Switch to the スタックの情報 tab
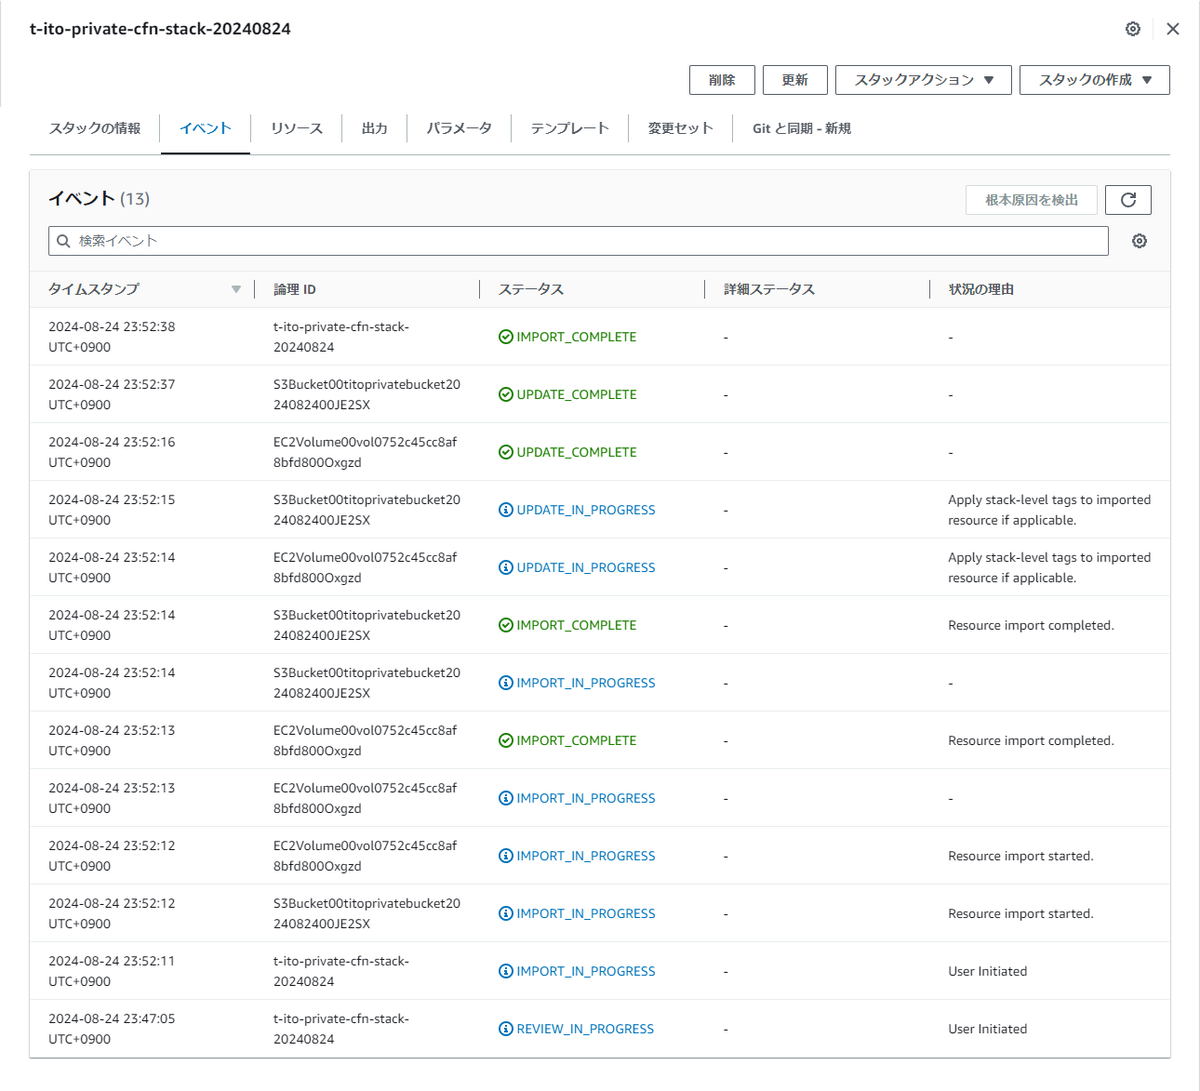 [x=95, y=128]
